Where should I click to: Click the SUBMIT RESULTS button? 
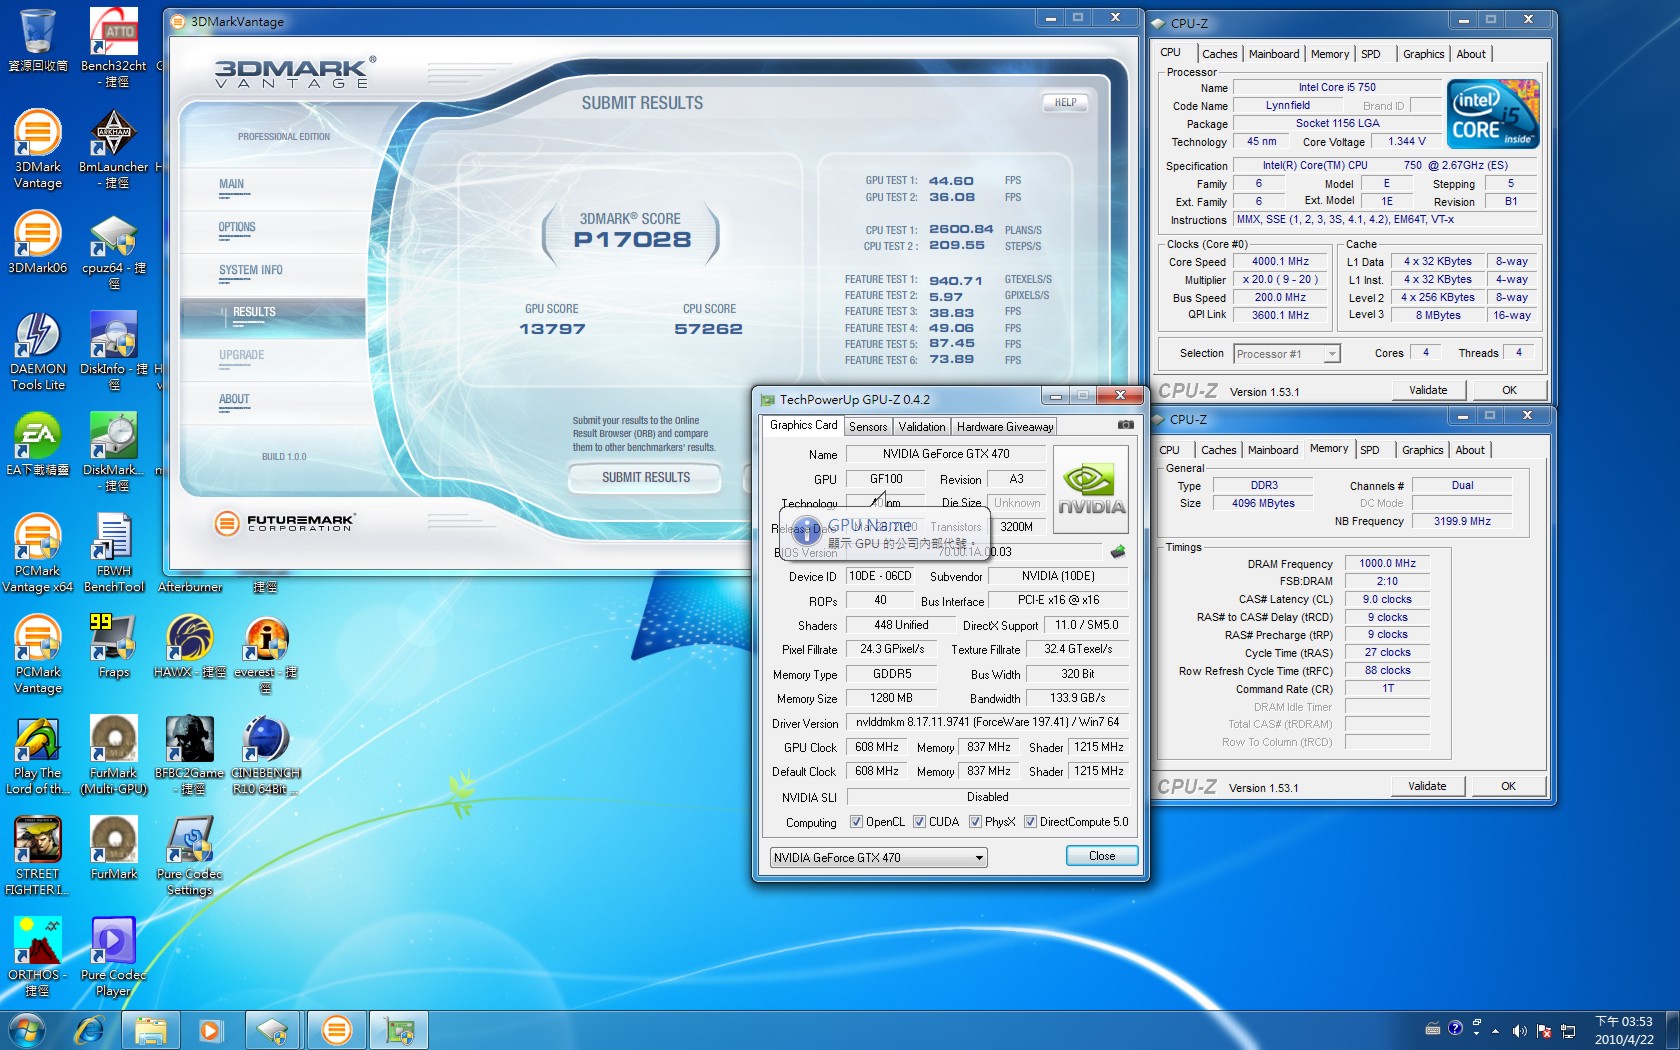point(645,478)
